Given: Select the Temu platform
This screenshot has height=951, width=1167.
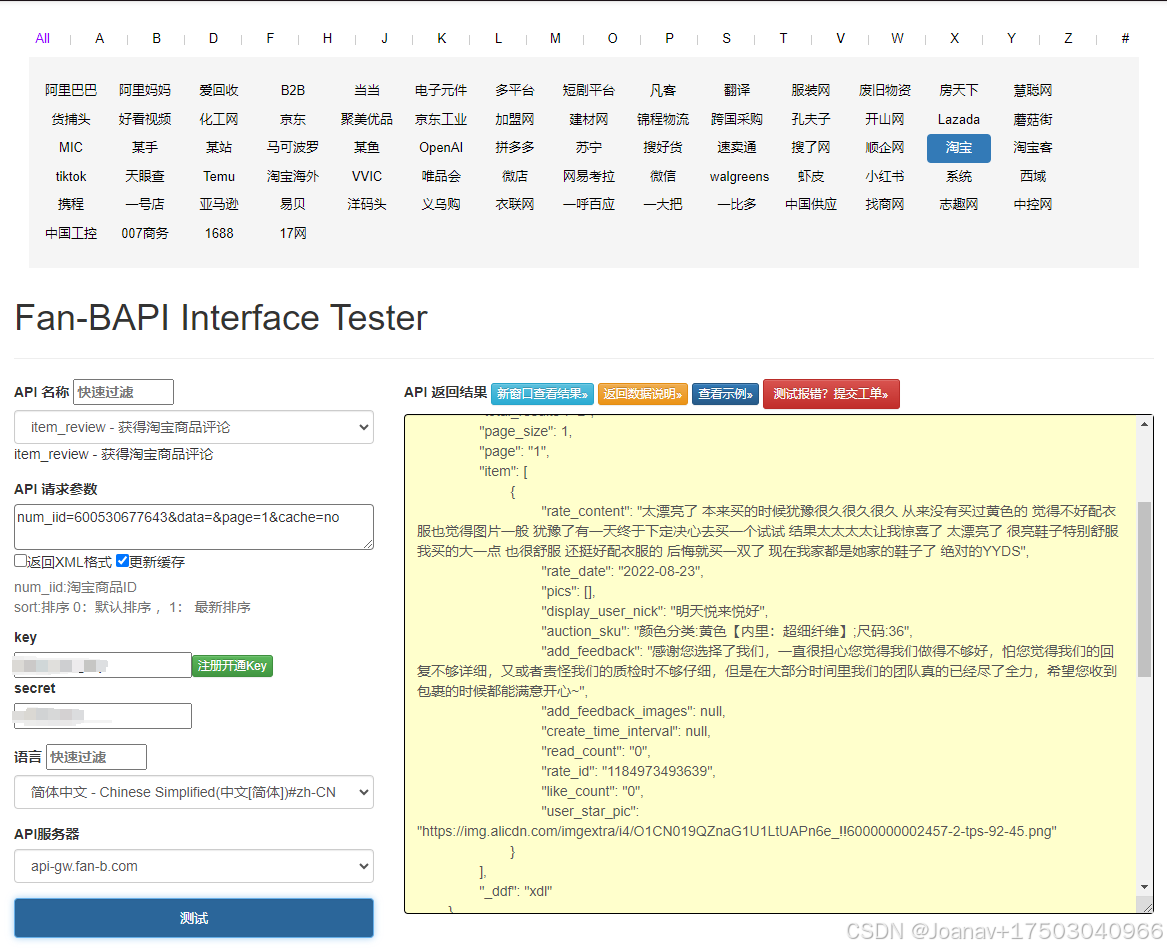Looking at the screenshot, I should click(x=219, y=176).
